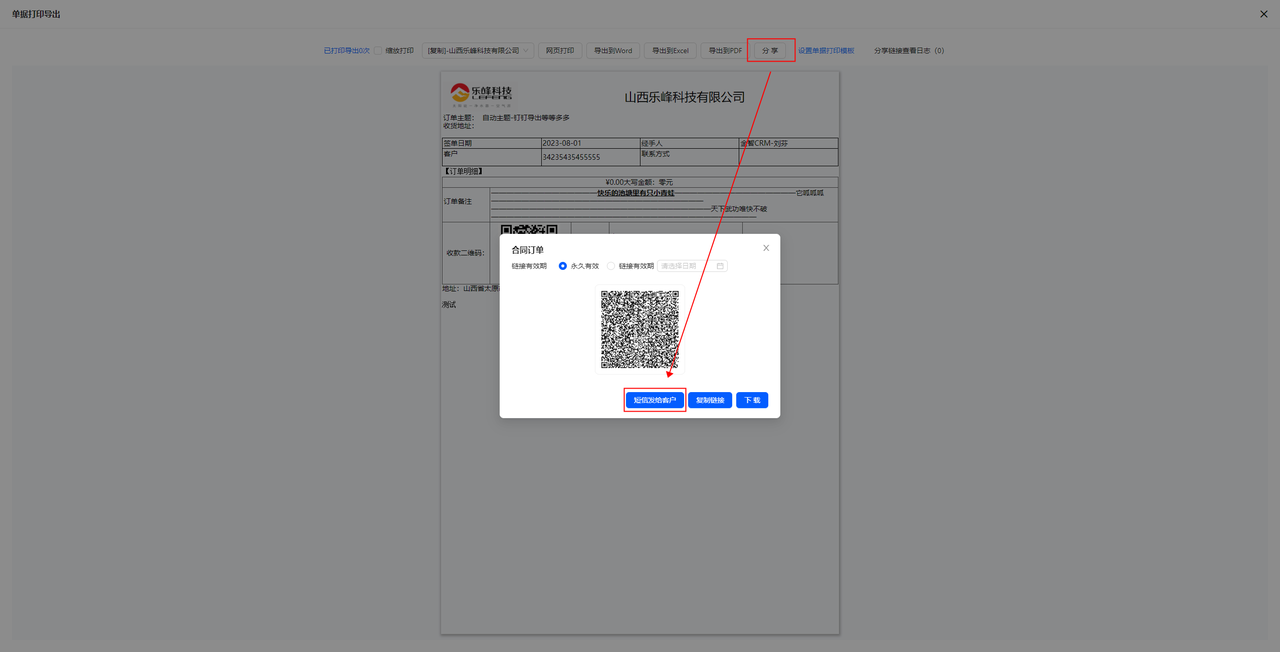The image size is (1280, 652).
Task: Click 导出到PDF button
Action: [726, 50]
